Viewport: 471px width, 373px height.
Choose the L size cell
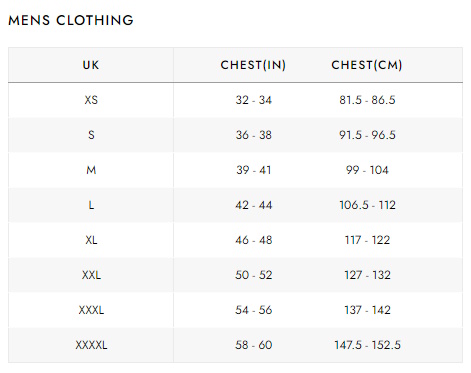coord(91,205)
